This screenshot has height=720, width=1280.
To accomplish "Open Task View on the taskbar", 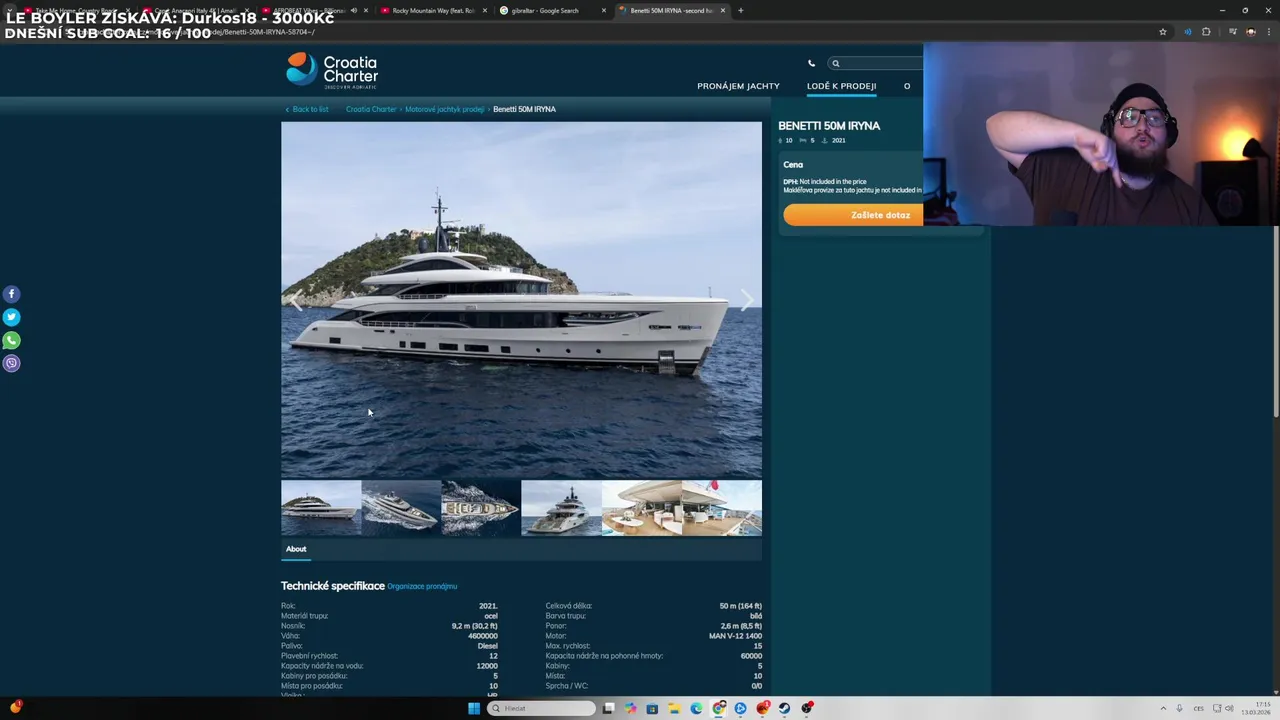I will pyautogui.click(x=608, y=708).
